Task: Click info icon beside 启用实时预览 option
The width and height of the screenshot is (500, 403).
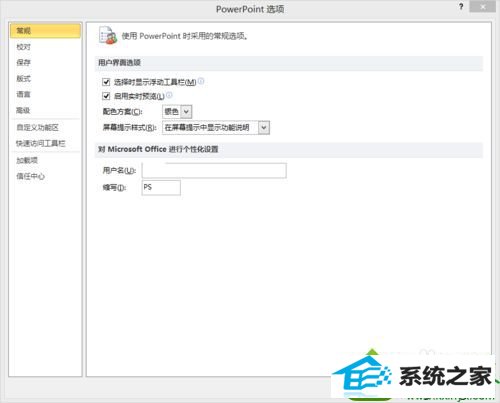Action: tap(169, 95)
